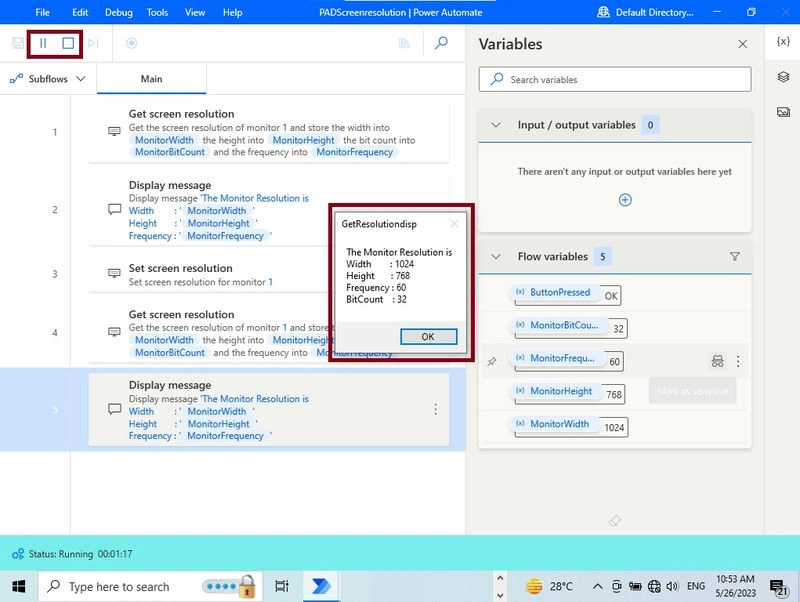Collapse the Flow variables section

pyautogui.click(x=496, y=256)
